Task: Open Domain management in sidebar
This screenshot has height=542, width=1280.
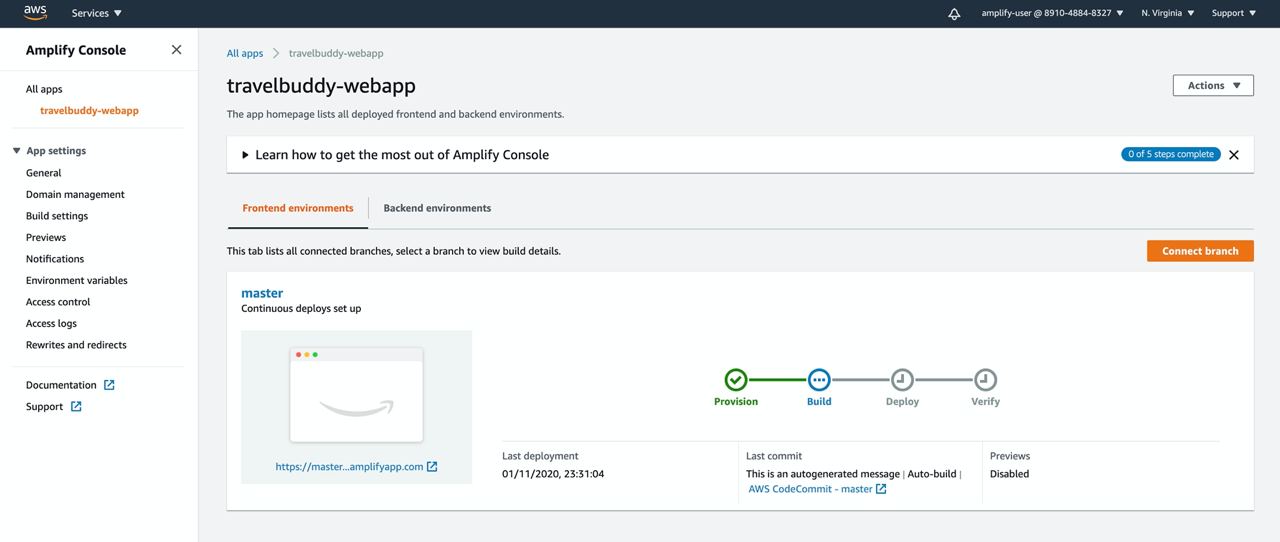Action: pyautogui.click(x=75, y=194)
